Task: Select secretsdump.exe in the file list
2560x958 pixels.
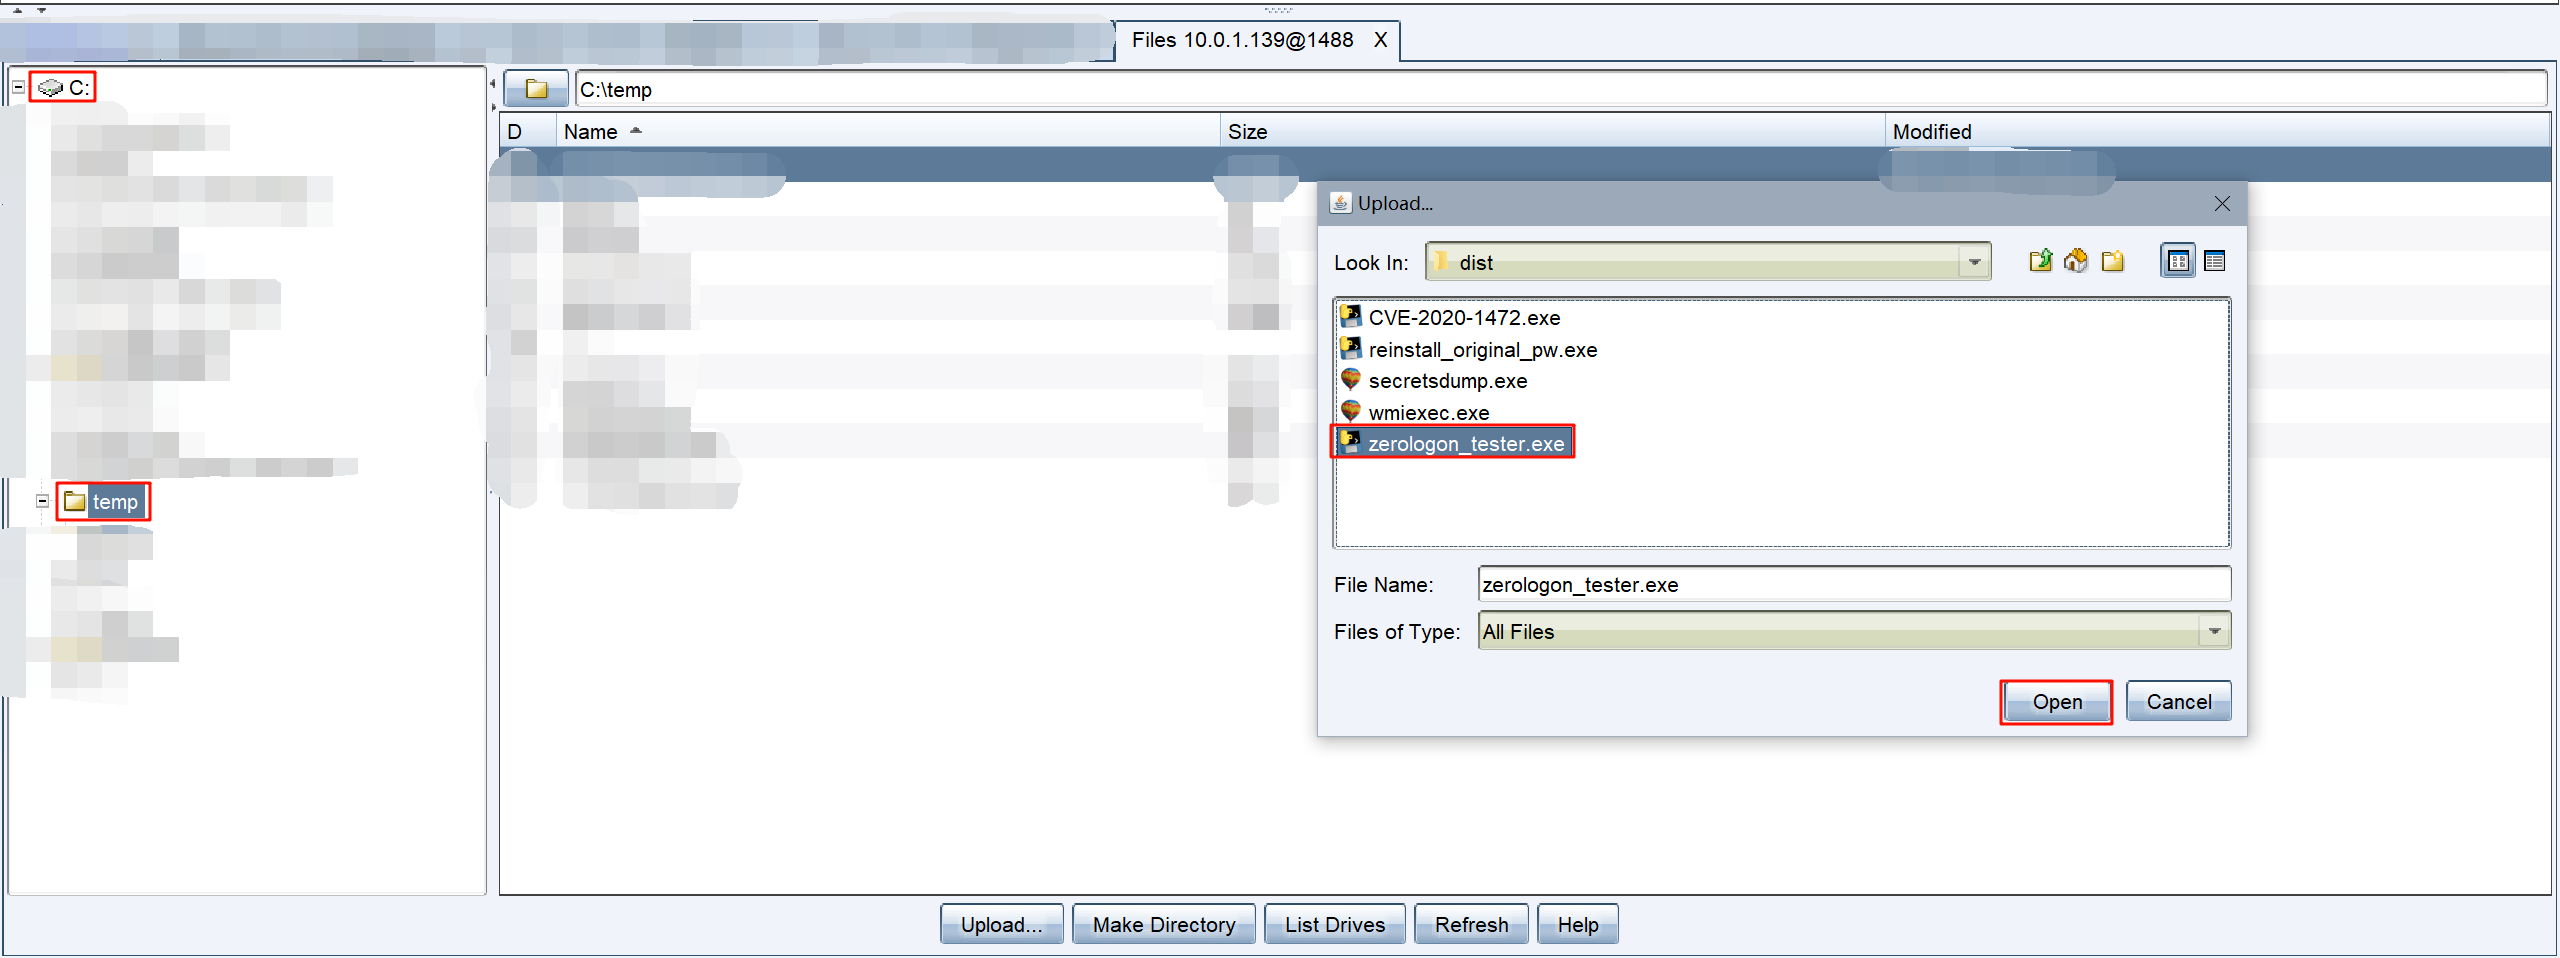Action: [1447, 381]
